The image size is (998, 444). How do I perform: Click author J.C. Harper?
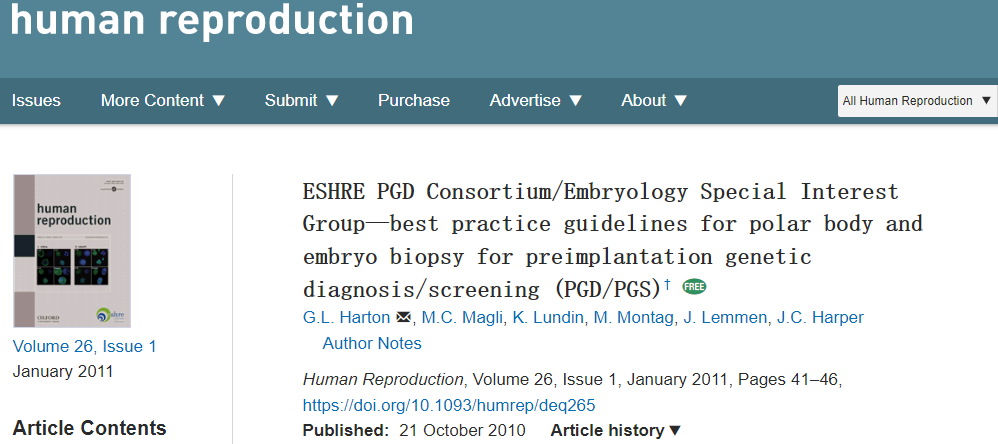coord(821,318)
